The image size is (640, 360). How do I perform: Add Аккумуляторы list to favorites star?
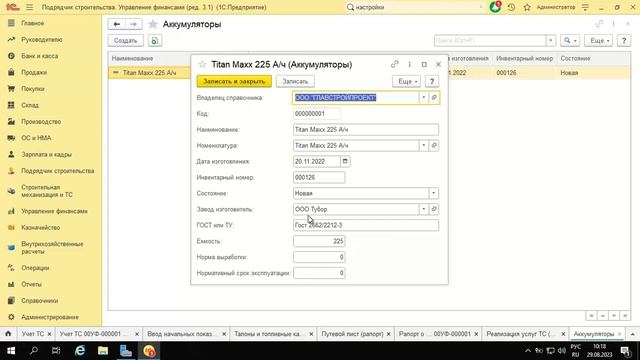click(x=153, y=24)
